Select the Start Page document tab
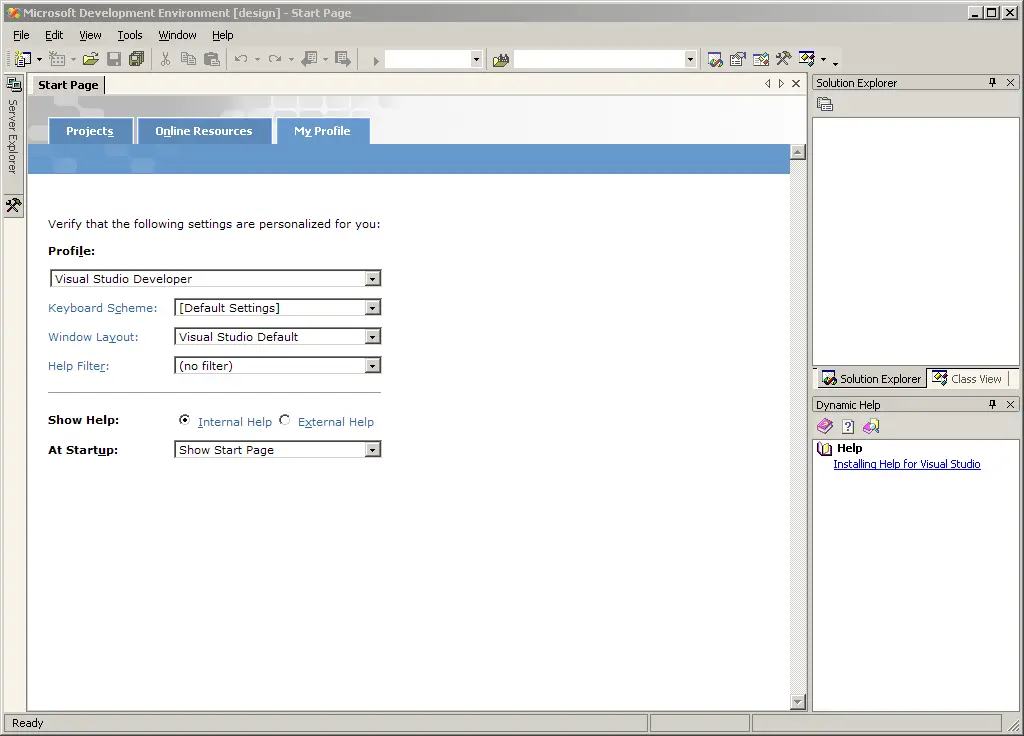 point(68,85)
